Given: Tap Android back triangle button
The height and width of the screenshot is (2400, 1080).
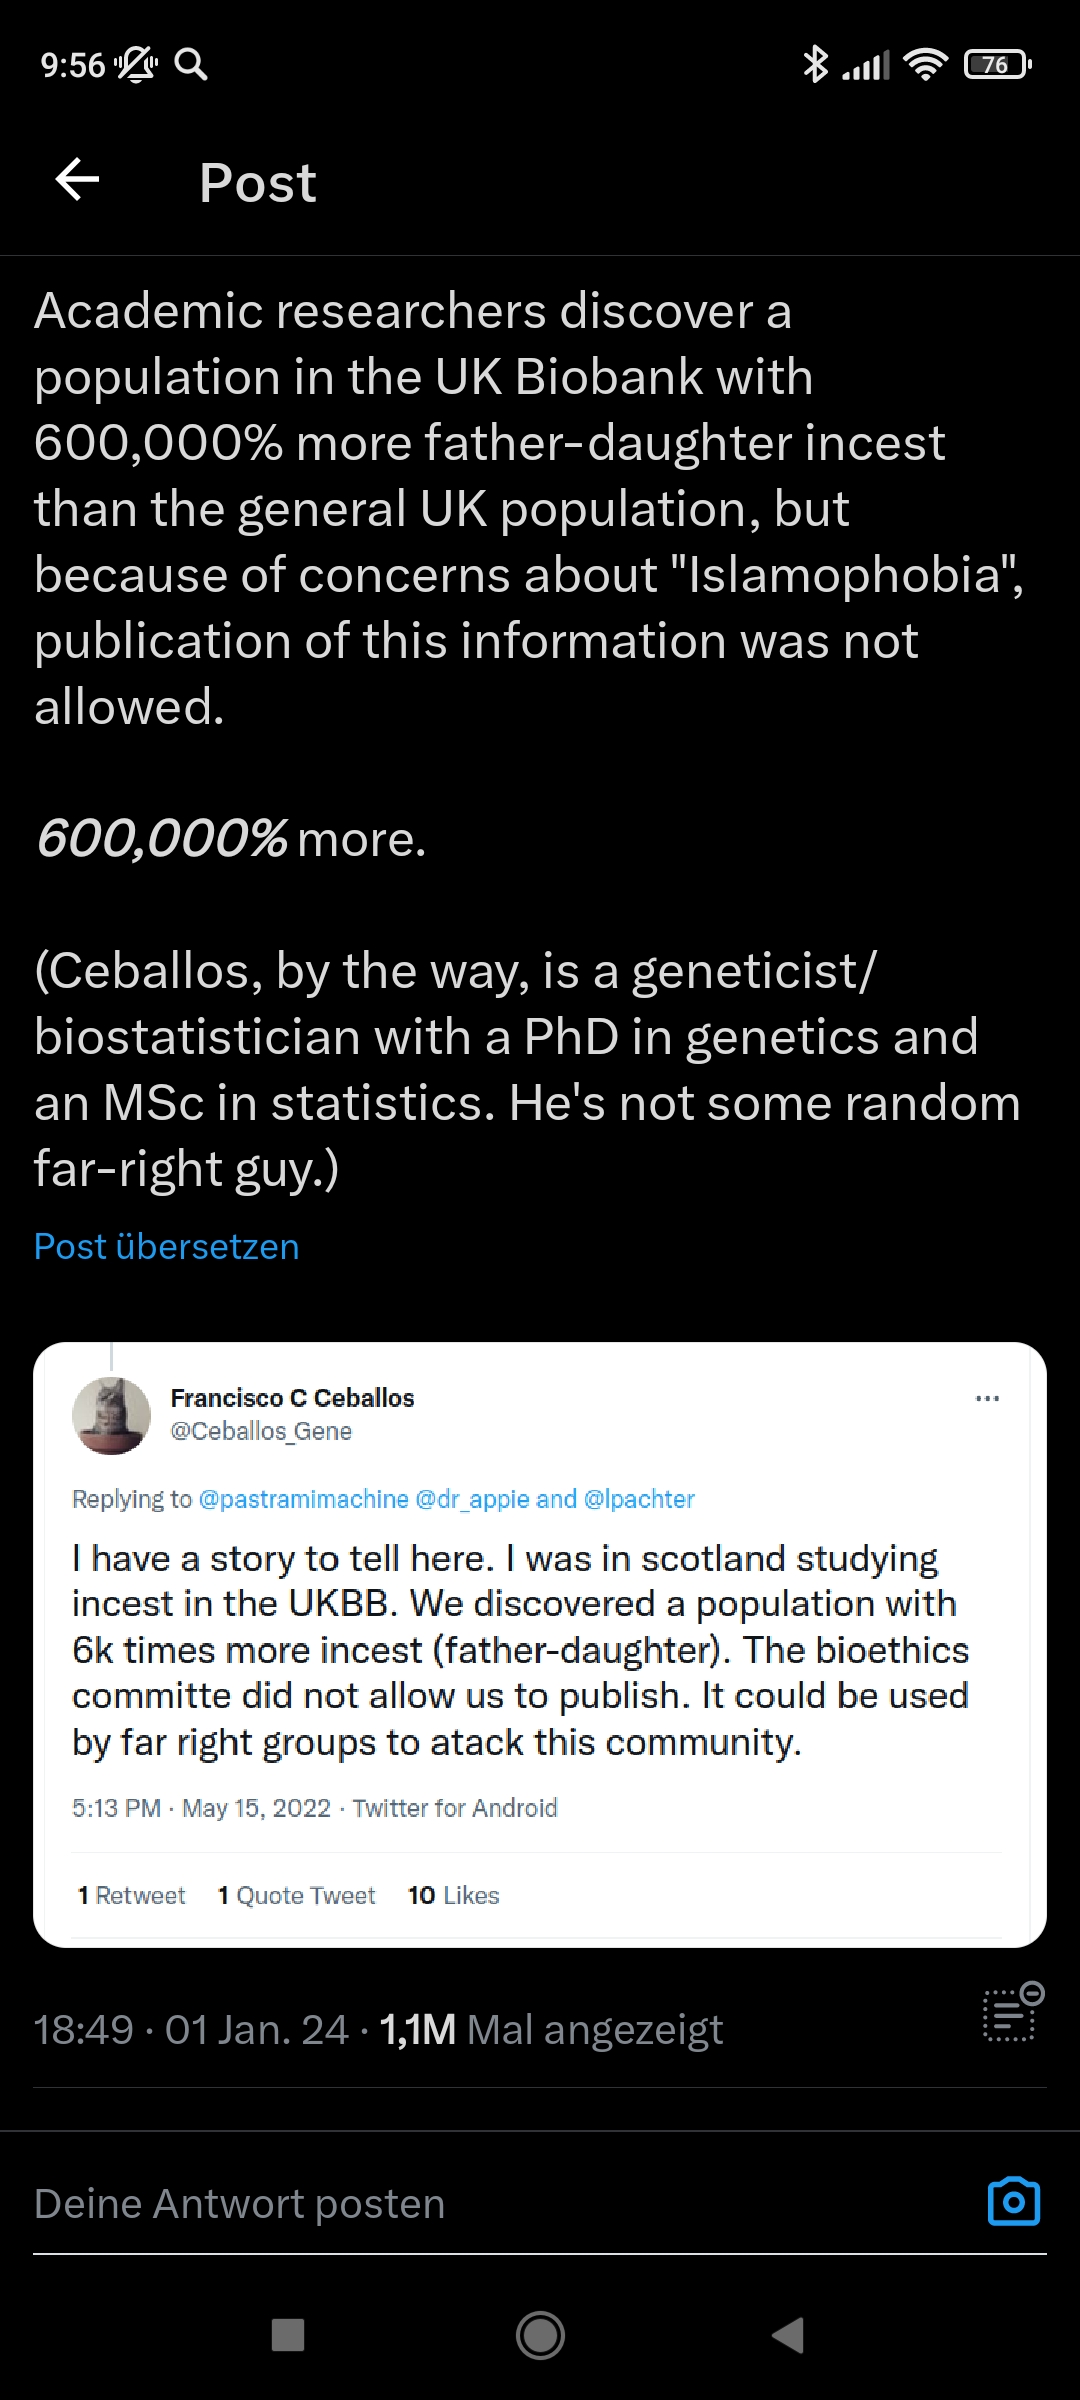Looking at the screenshot, I should pyautogui.click(x=789, y=2335).
